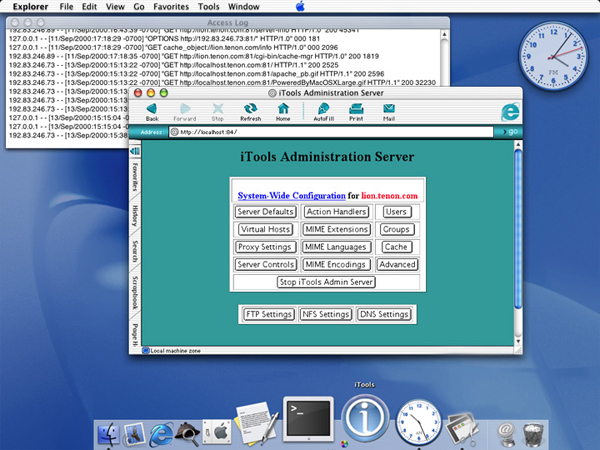Click the browser scrollbar down arrow

pos(518,341)
